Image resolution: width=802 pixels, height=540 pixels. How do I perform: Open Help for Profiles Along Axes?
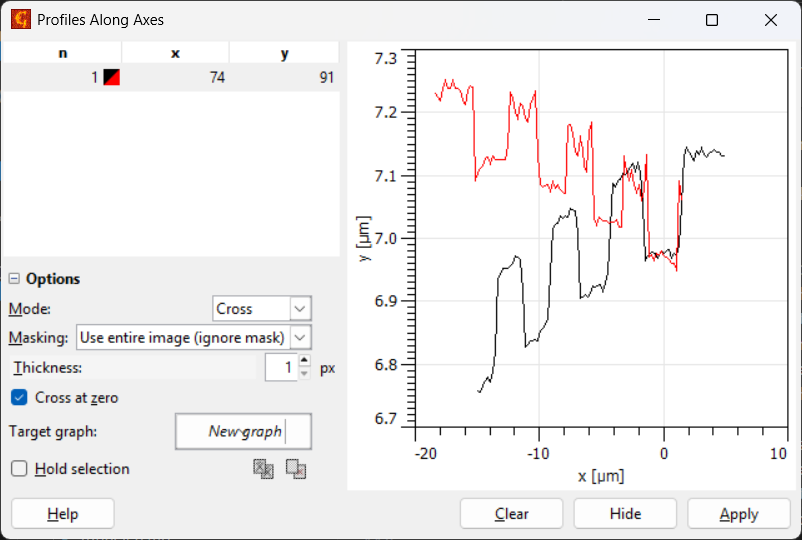click(x=62, y=514)
